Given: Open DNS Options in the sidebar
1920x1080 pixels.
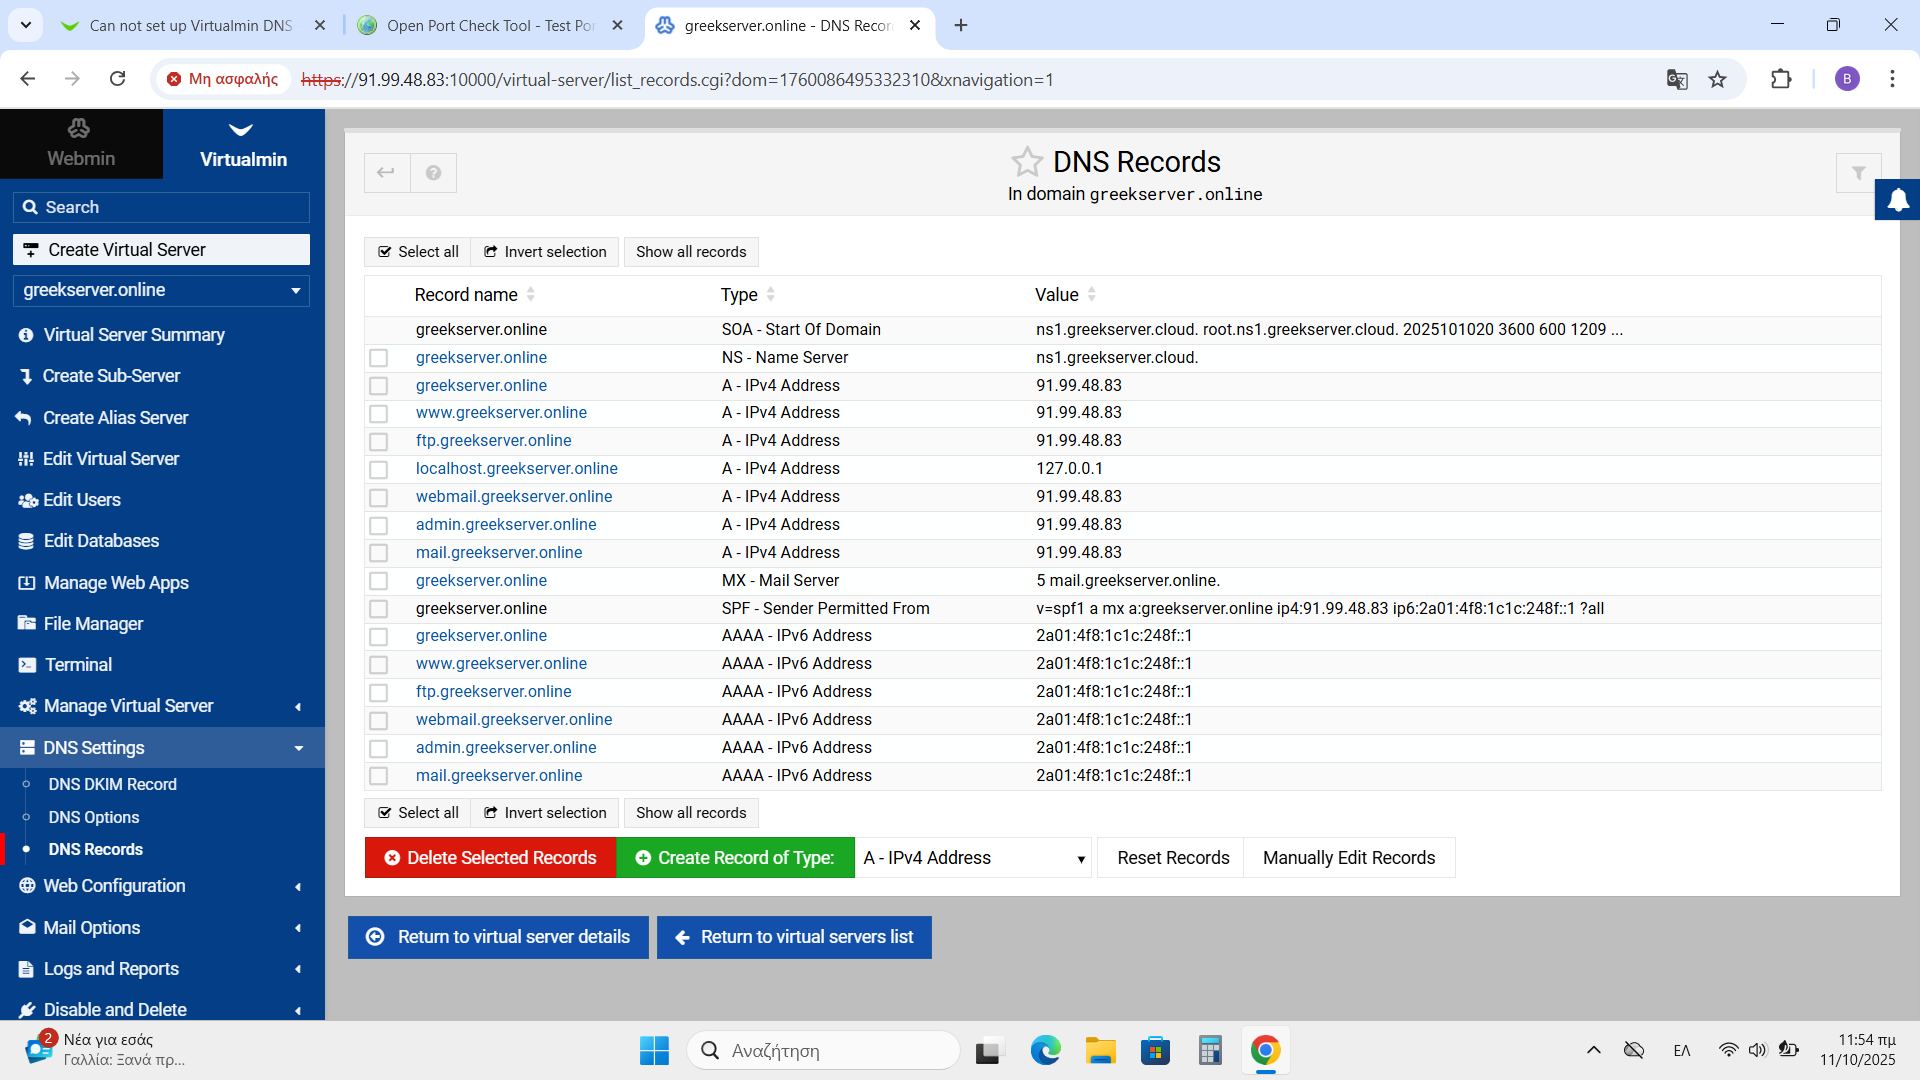Looking at the screenshot, I should tap(94, 817).
